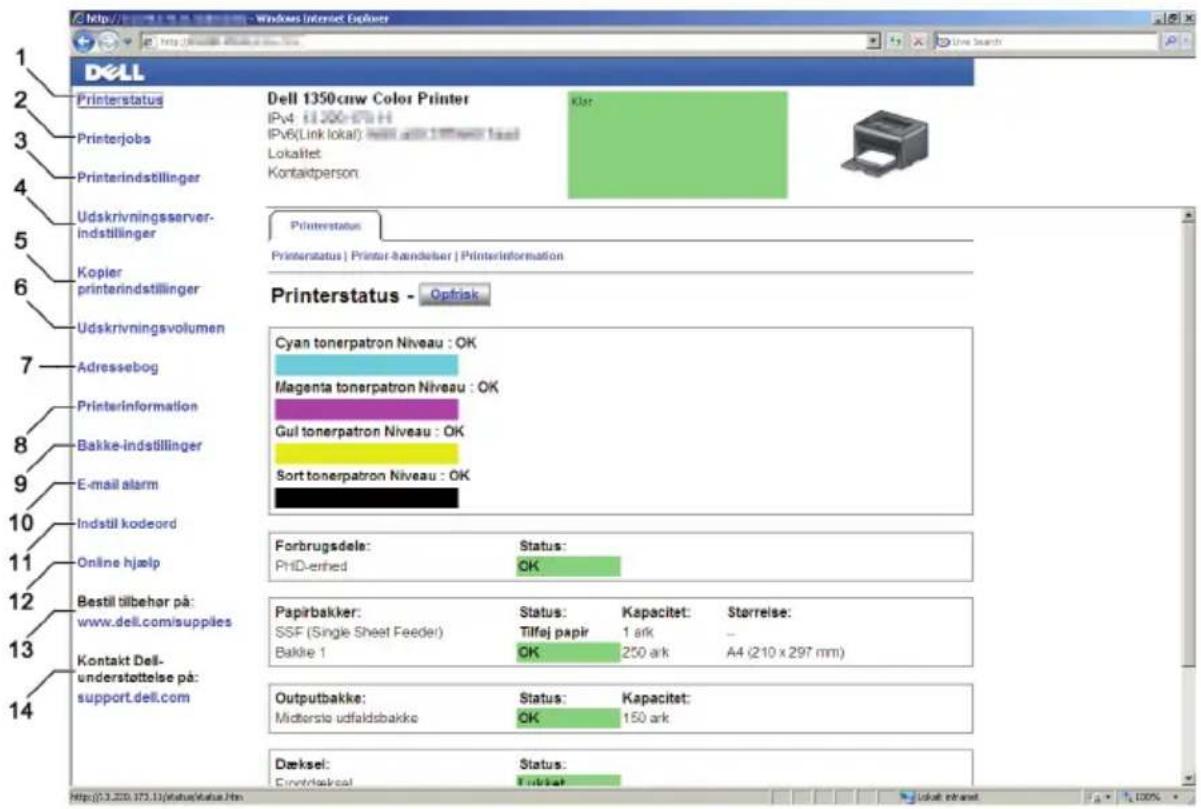Open the Printerstatus sub-navigation link
Screen dimensions: 1201x809
tap(307, 256)
